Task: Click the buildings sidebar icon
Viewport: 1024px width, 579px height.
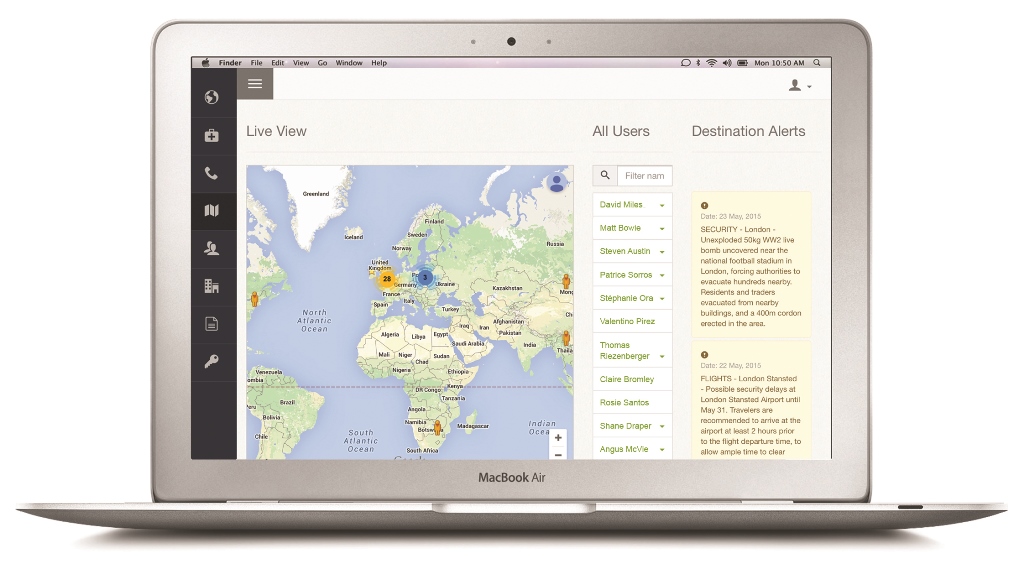Action: click(x=211, y=286)
